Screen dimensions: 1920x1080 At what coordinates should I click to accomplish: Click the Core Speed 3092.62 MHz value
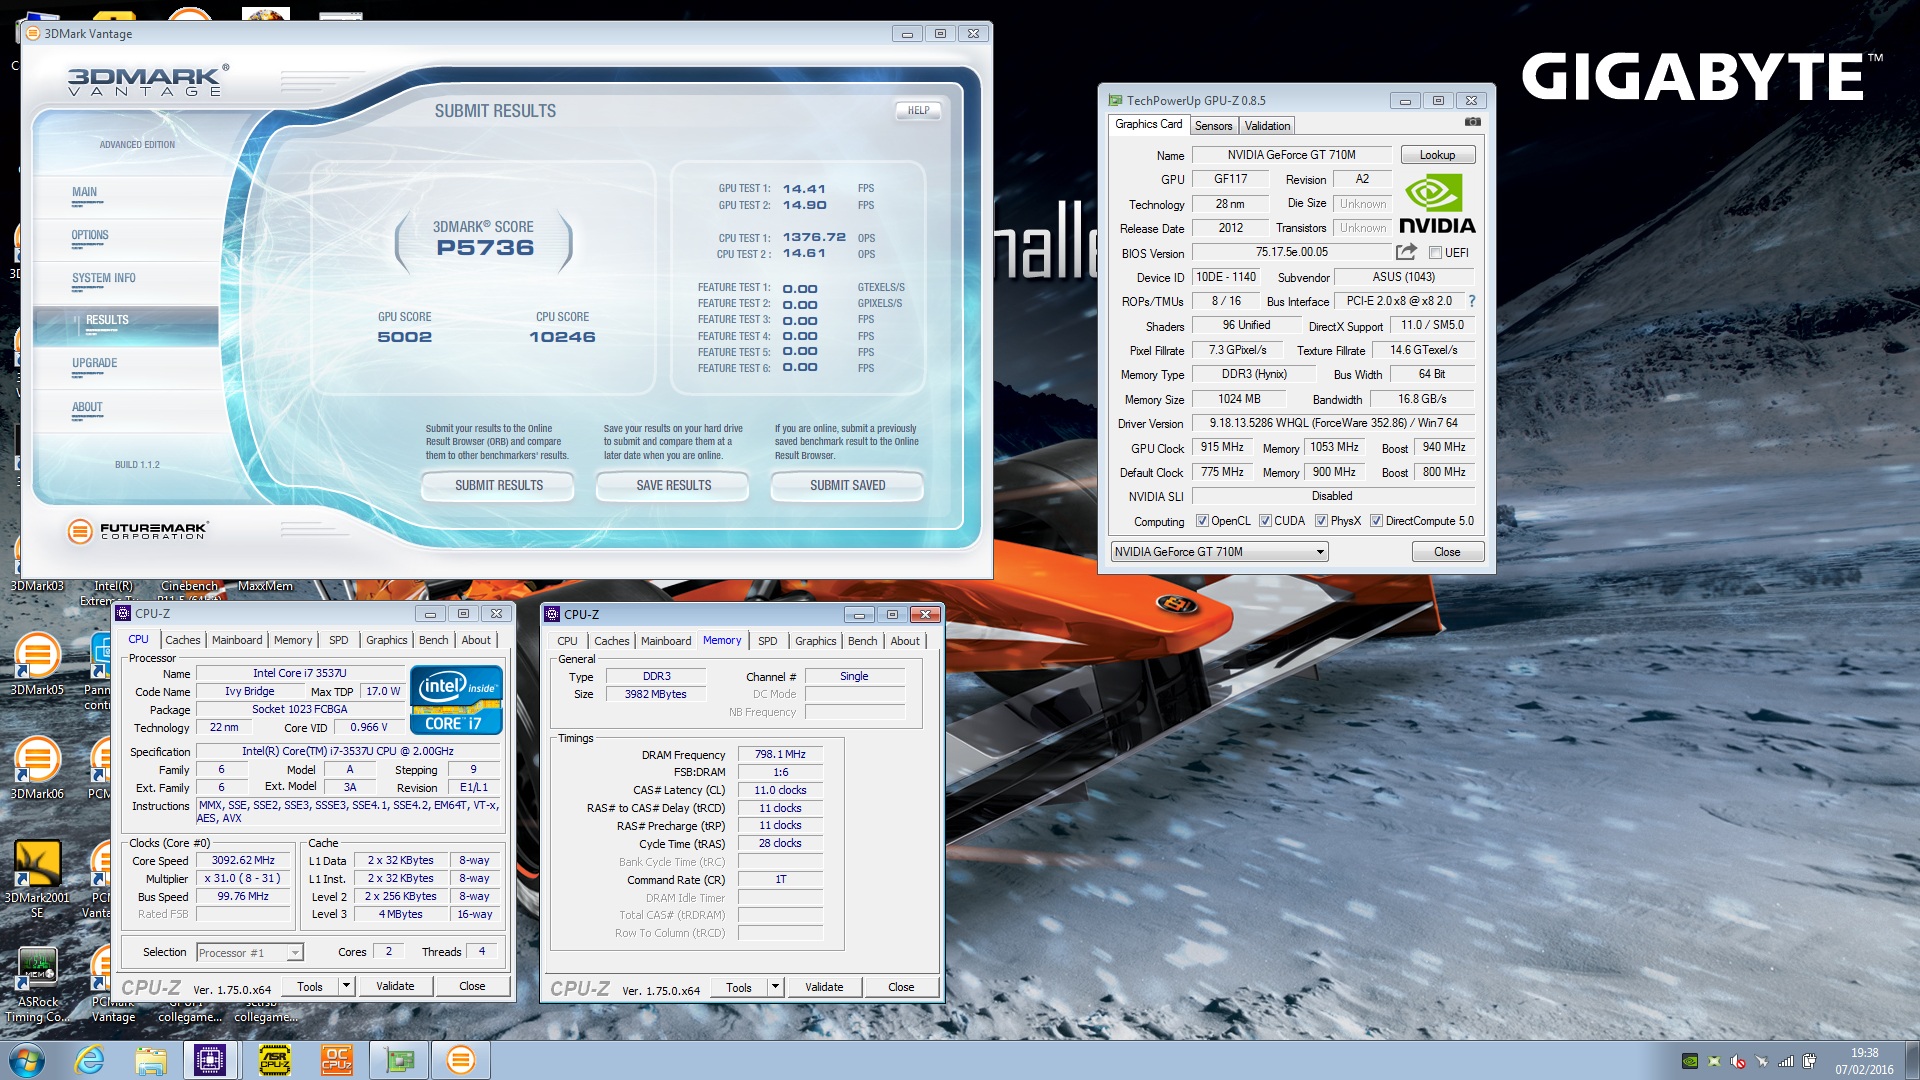point(243,861)
